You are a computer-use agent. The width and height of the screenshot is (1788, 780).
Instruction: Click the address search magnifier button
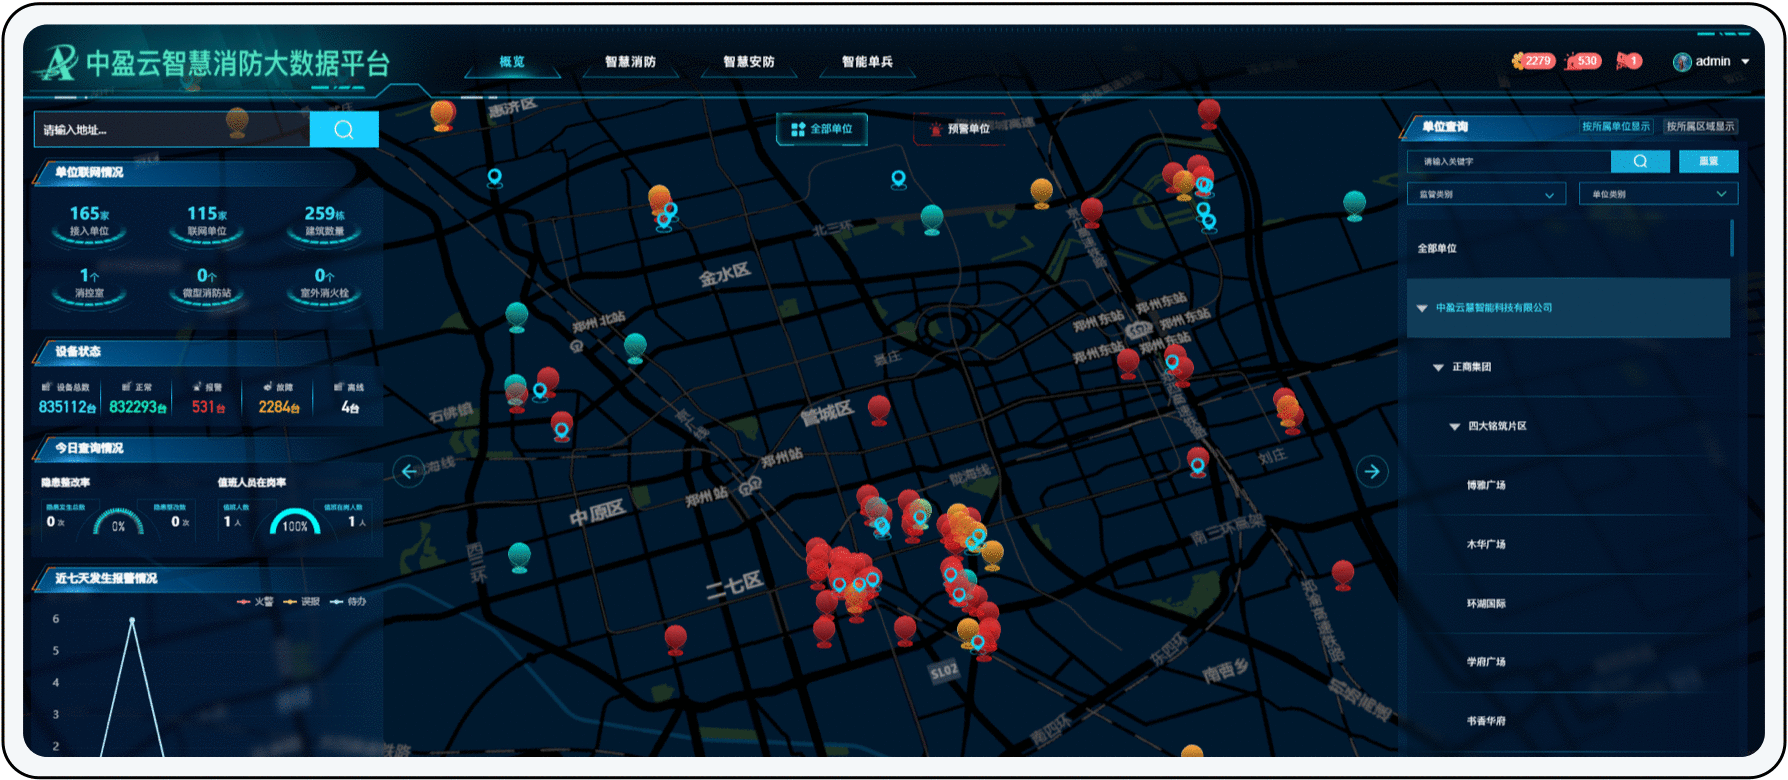click(x=344, y=130)
